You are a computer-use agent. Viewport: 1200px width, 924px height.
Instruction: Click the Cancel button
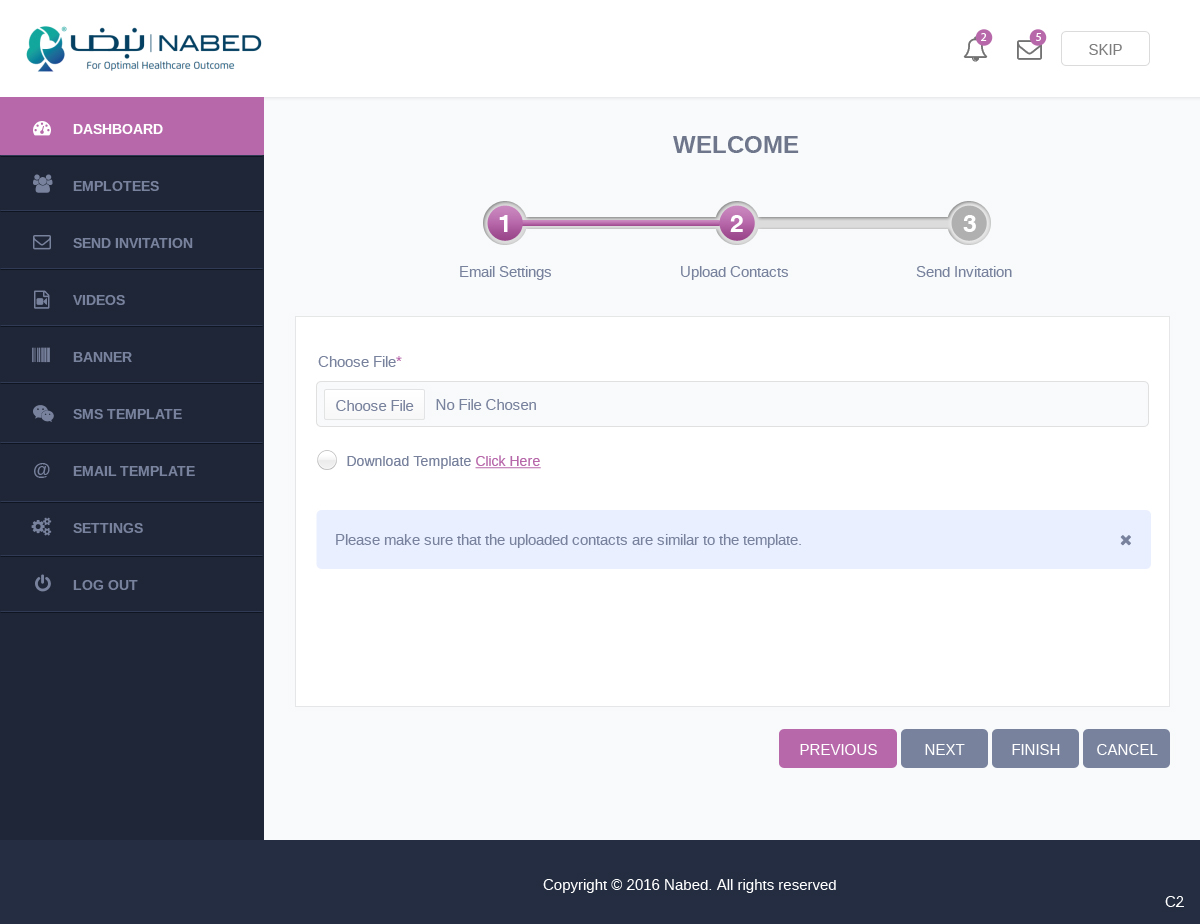point(1126,749)
